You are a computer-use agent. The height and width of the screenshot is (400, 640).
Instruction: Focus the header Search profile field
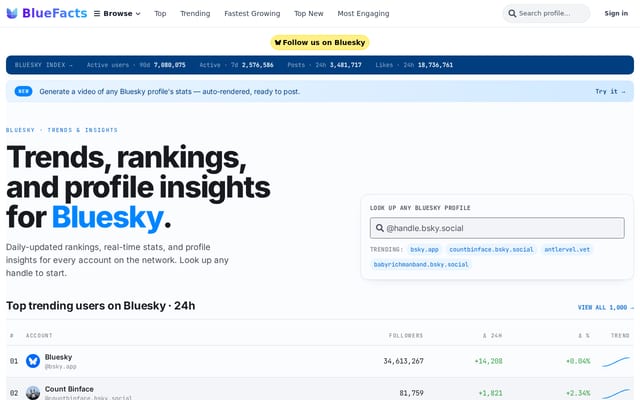click(546, 13)
